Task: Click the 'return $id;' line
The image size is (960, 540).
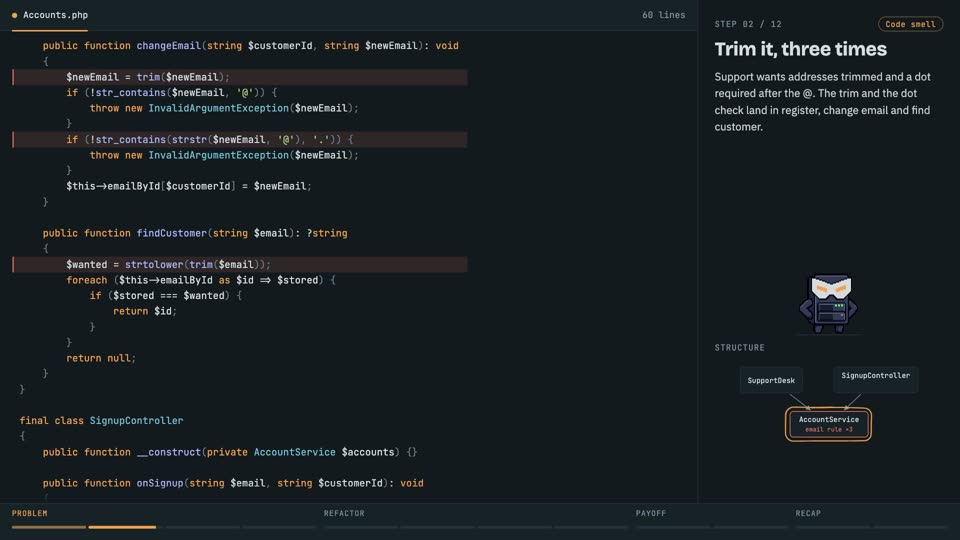Action: tap(144, 311)
